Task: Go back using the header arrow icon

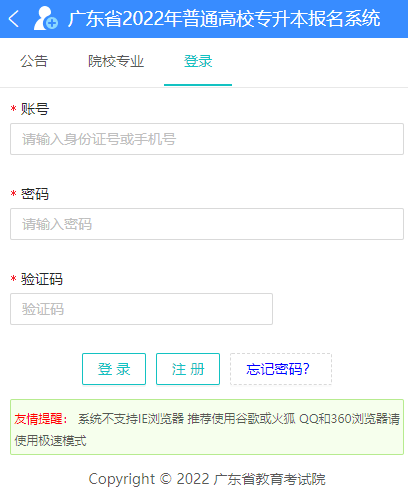Action: pyautogui.click(x=14, y=19)
